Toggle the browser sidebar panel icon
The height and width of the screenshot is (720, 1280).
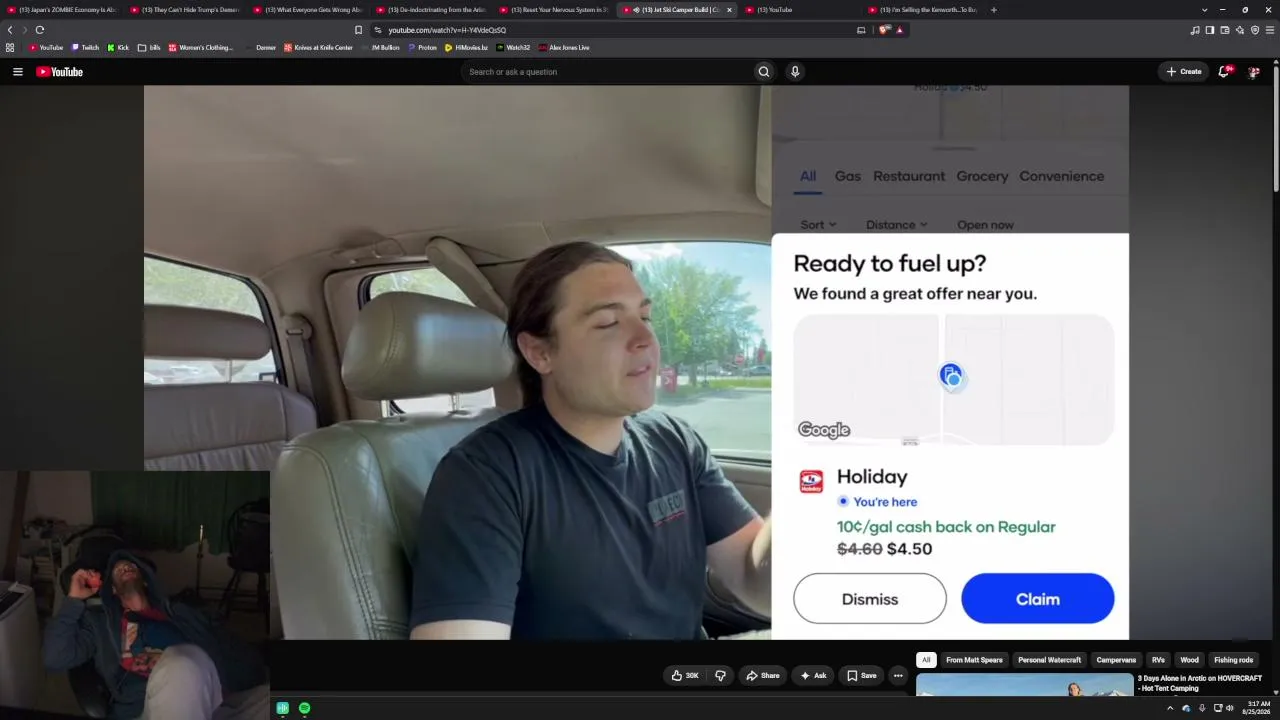pos(1210,30)
